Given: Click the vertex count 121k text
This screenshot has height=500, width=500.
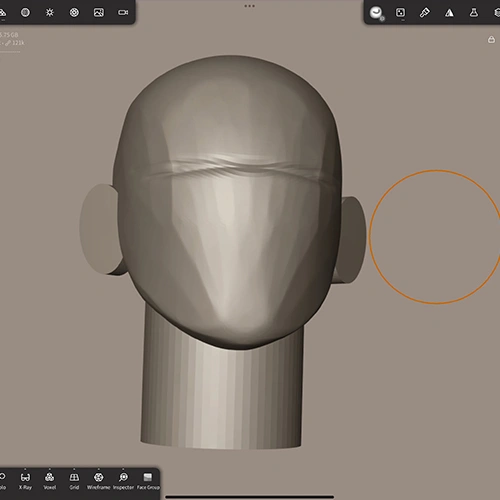Looking at the screenshot, I should pos(18,43).
